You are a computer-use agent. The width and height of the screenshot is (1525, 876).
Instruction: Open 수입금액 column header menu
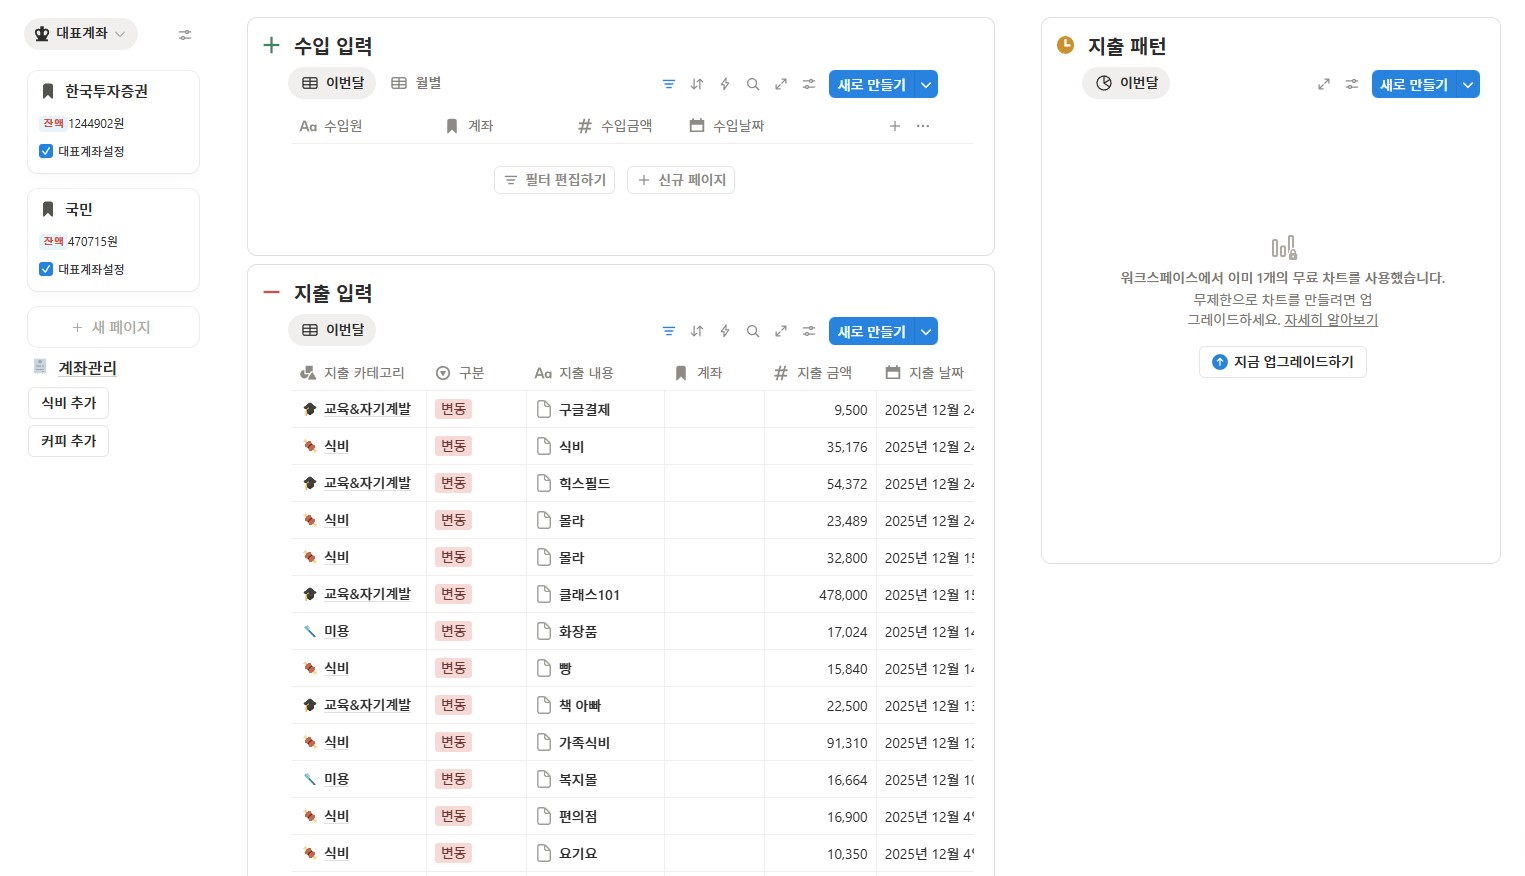[x=615, y=126]
